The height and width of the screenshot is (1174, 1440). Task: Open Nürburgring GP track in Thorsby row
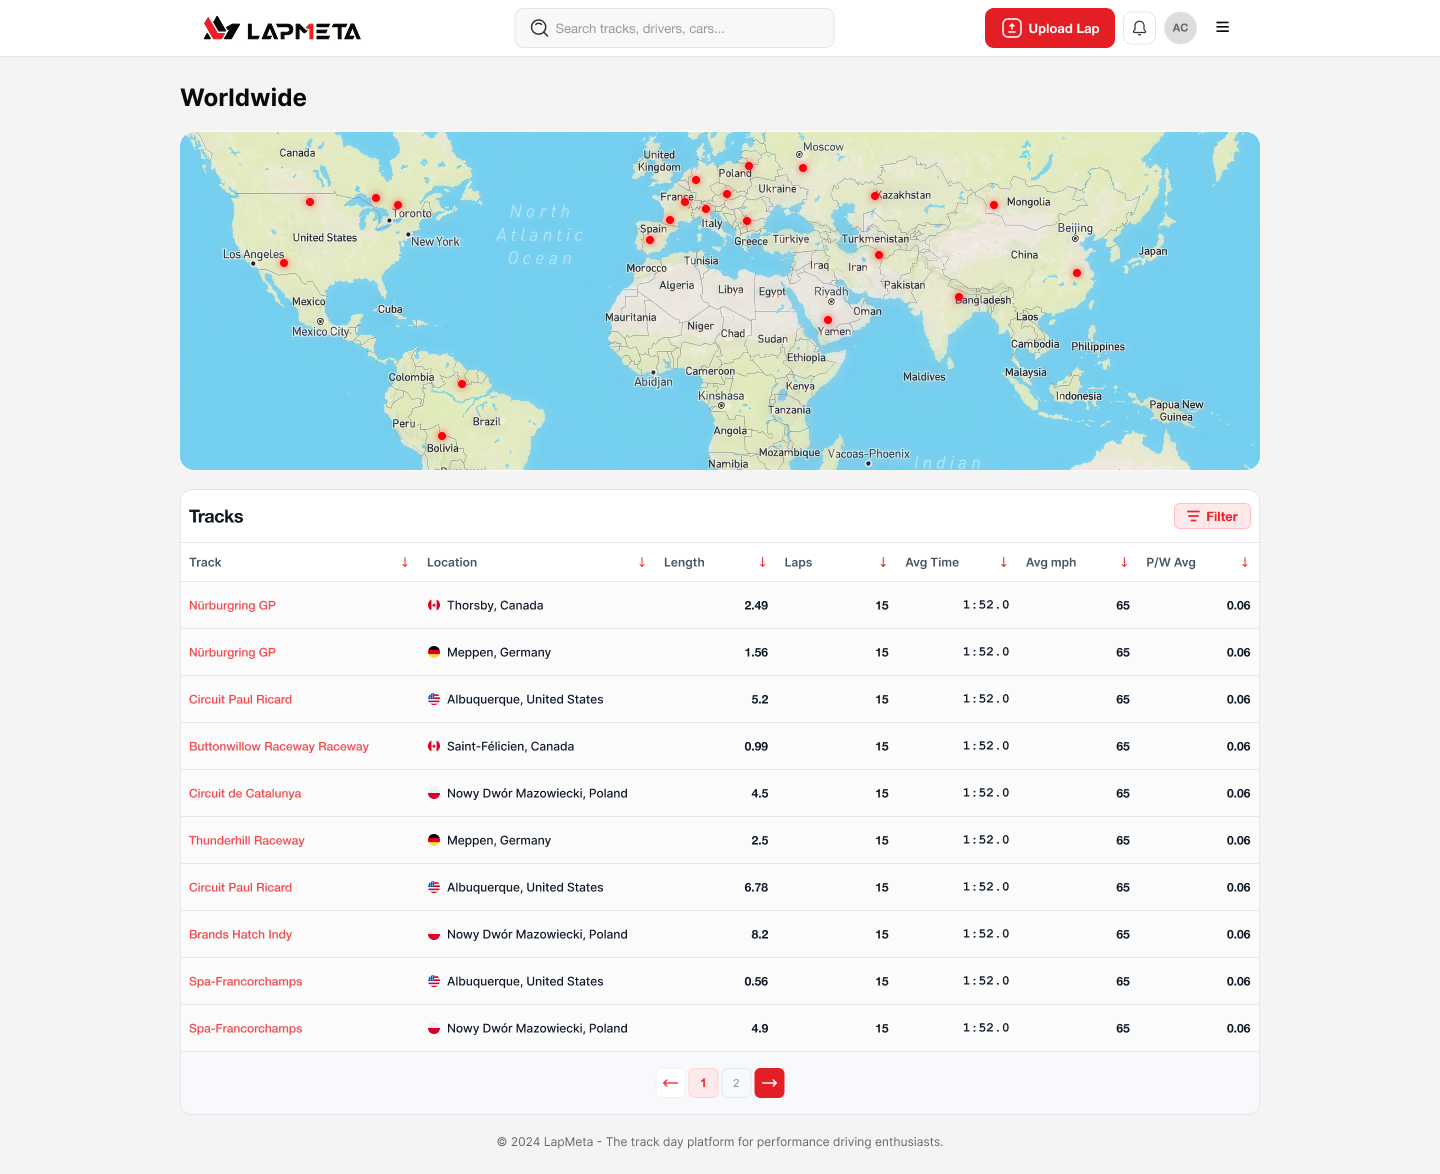coord(232,605)
